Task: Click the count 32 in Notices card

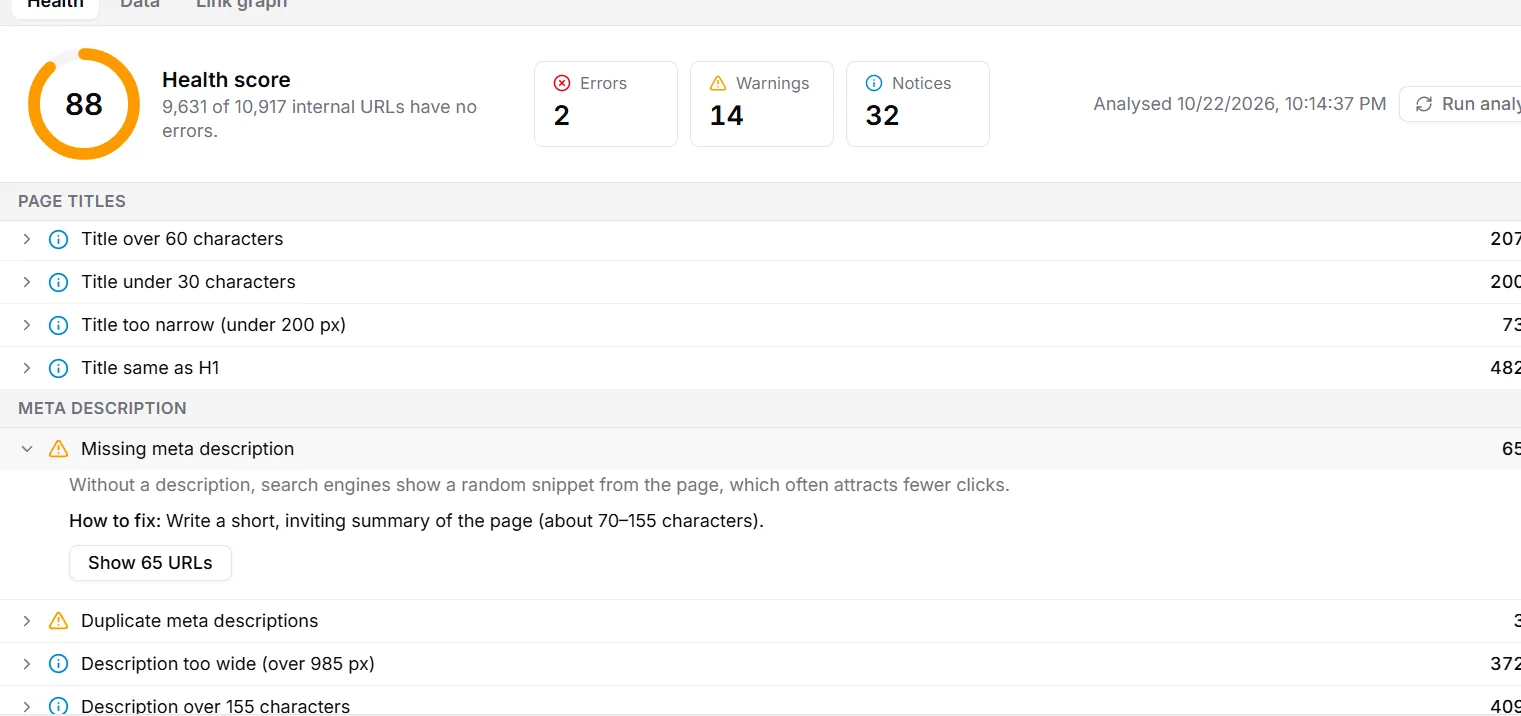Action: coord(883,116)
